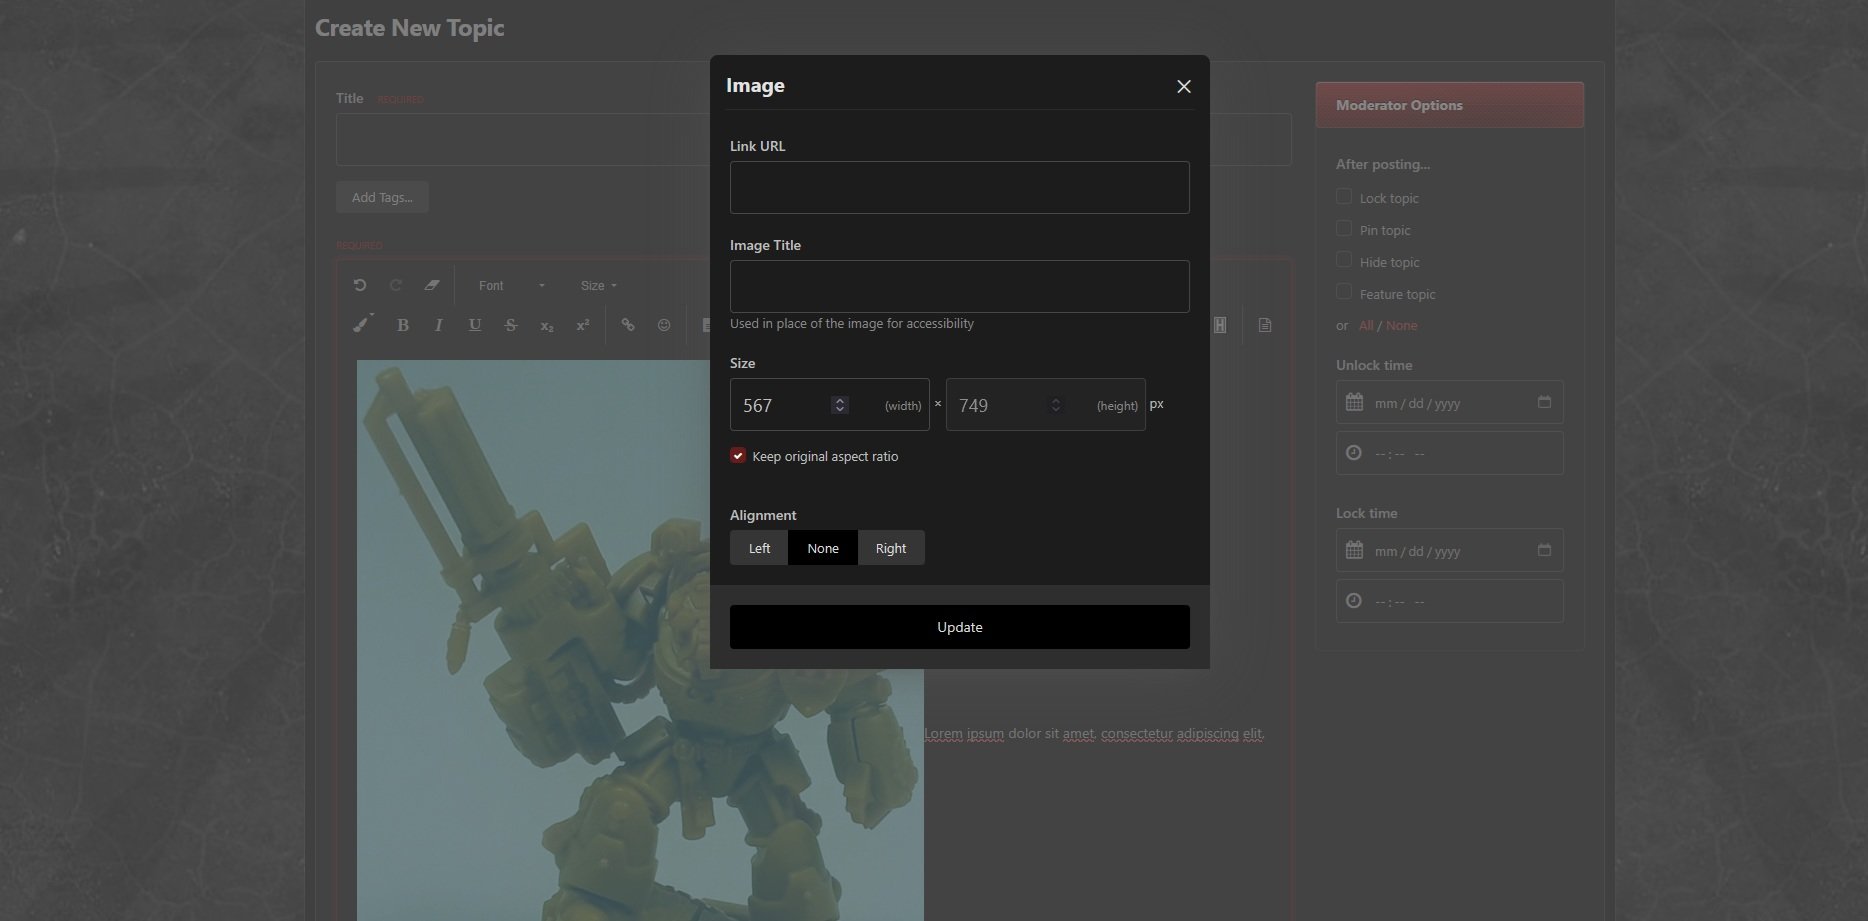
Task: Select Right alignment
Action: (x=890, y=548)
